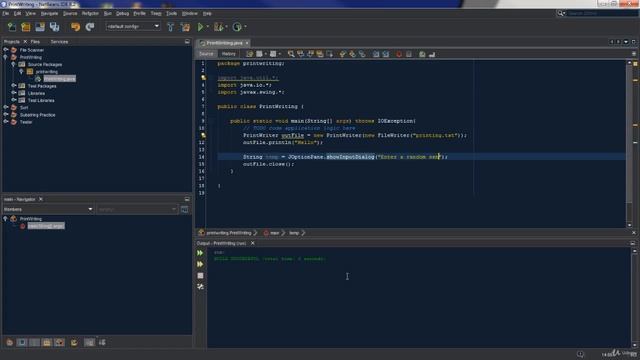Click the New File toolbar icon
This screenshot has width=640, height=360.
[x=12, y=27]
